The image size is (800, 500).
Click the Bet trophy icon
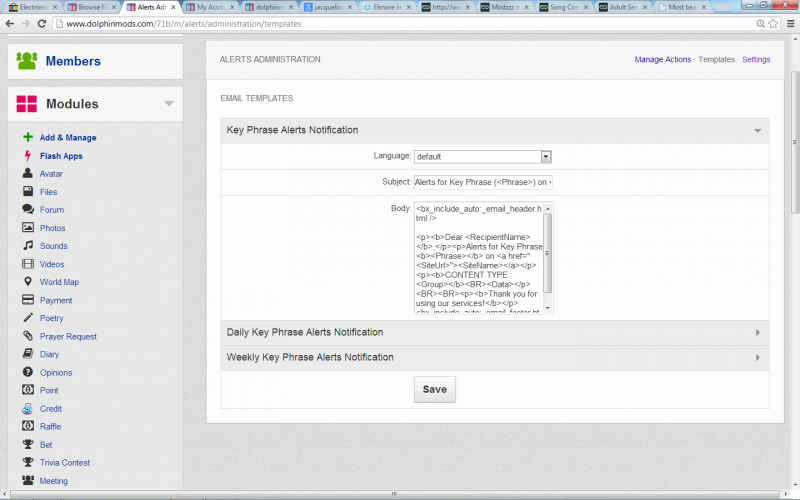tap(28, 444)
